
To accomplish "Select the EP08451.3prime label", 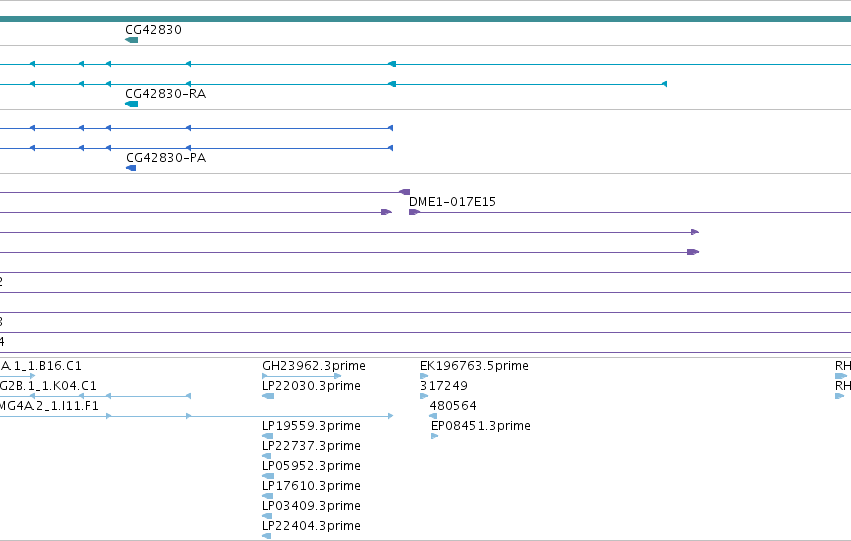I will (x=480, y=426).
